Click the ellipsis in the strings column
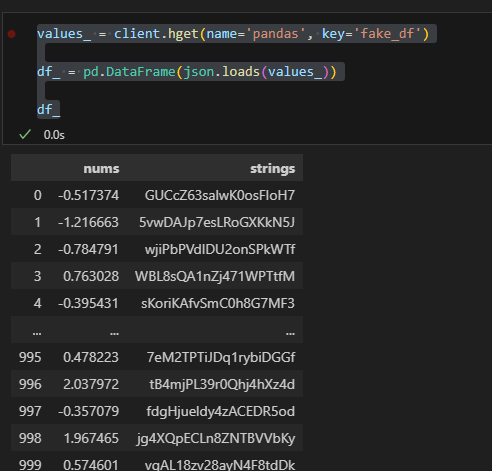This screenshot has height=471, width=492. click(290, 333)
